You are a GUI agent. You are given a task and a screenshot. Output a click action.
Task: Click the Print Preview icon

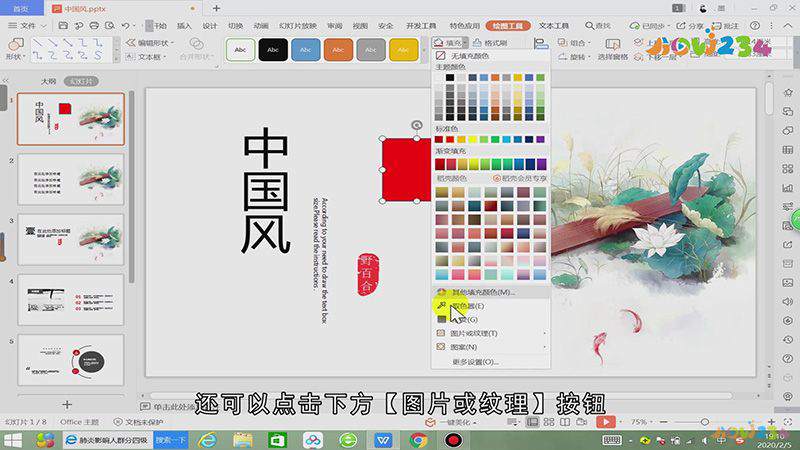pos(109,26)
